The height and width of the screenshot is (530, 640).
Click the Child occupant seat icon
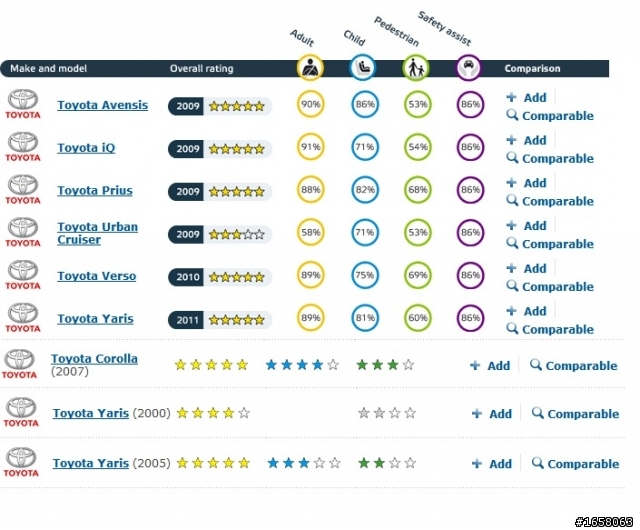click(362, 67)
